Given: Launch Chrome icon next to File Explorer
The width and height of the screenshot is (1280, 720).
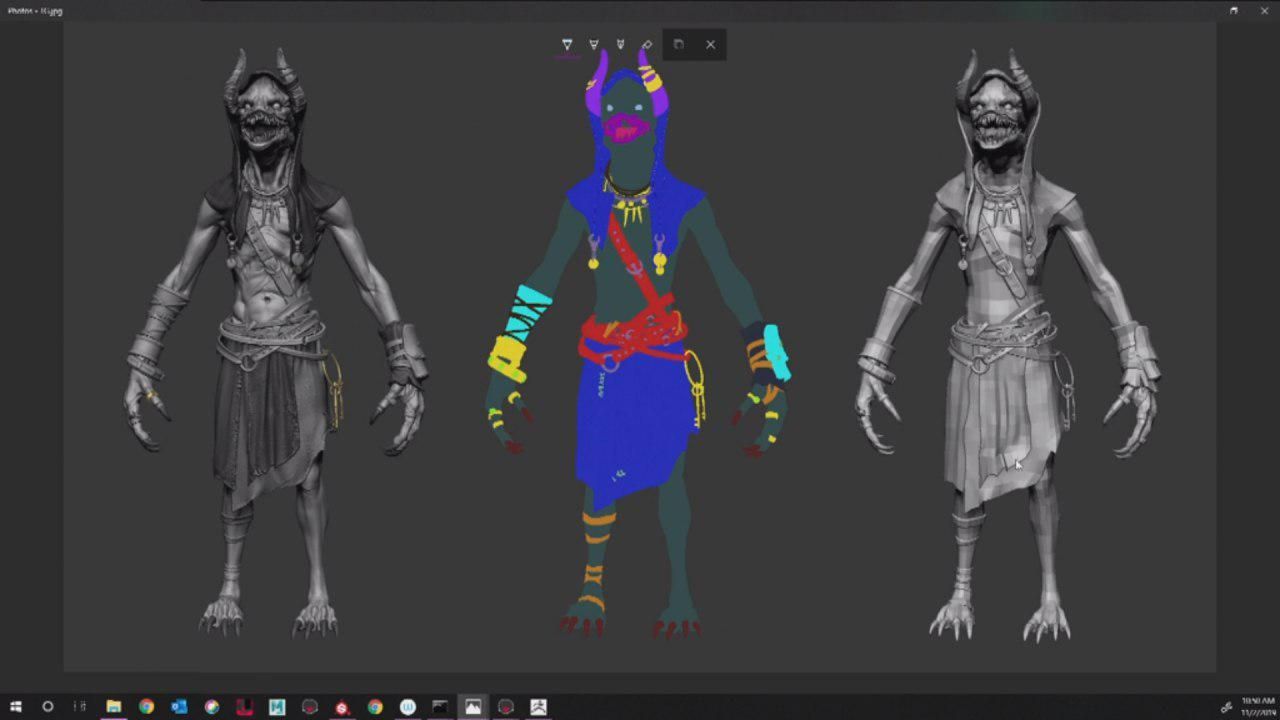Looking at the screenshot, I should pyautogui.click(x=146, y=707).
